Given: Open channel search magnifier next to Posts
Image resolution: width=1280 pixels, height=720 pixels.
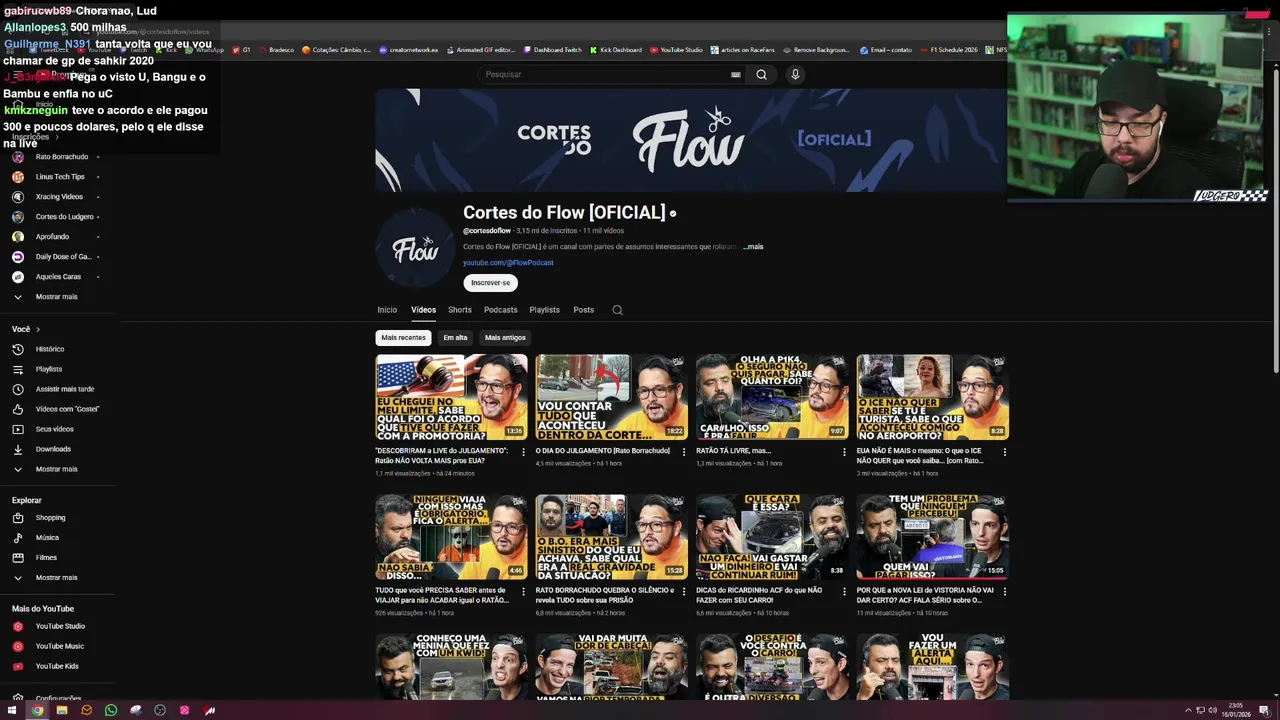Looking at the screenshot, I should tap(617, 310).
